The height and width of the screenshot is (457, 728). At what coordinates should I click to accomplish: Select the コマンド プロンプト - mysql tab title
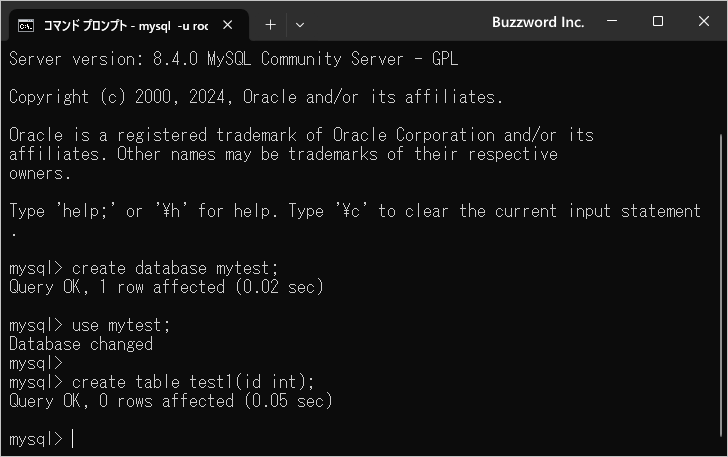126,26
